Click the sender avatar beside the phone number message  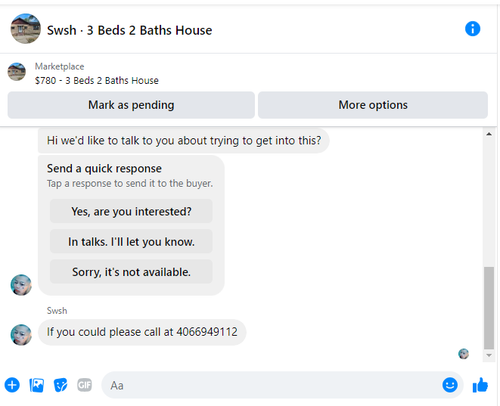[x=21, y=335]
